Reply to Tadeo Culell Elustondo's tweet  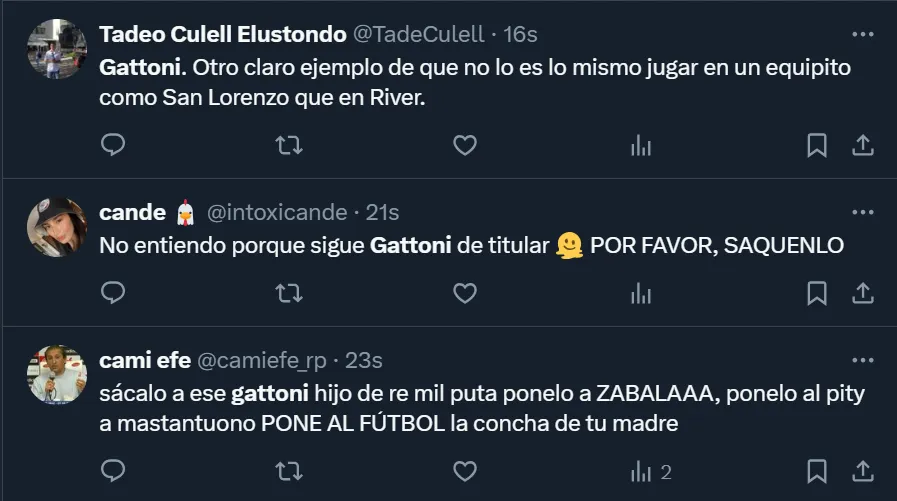114,146
